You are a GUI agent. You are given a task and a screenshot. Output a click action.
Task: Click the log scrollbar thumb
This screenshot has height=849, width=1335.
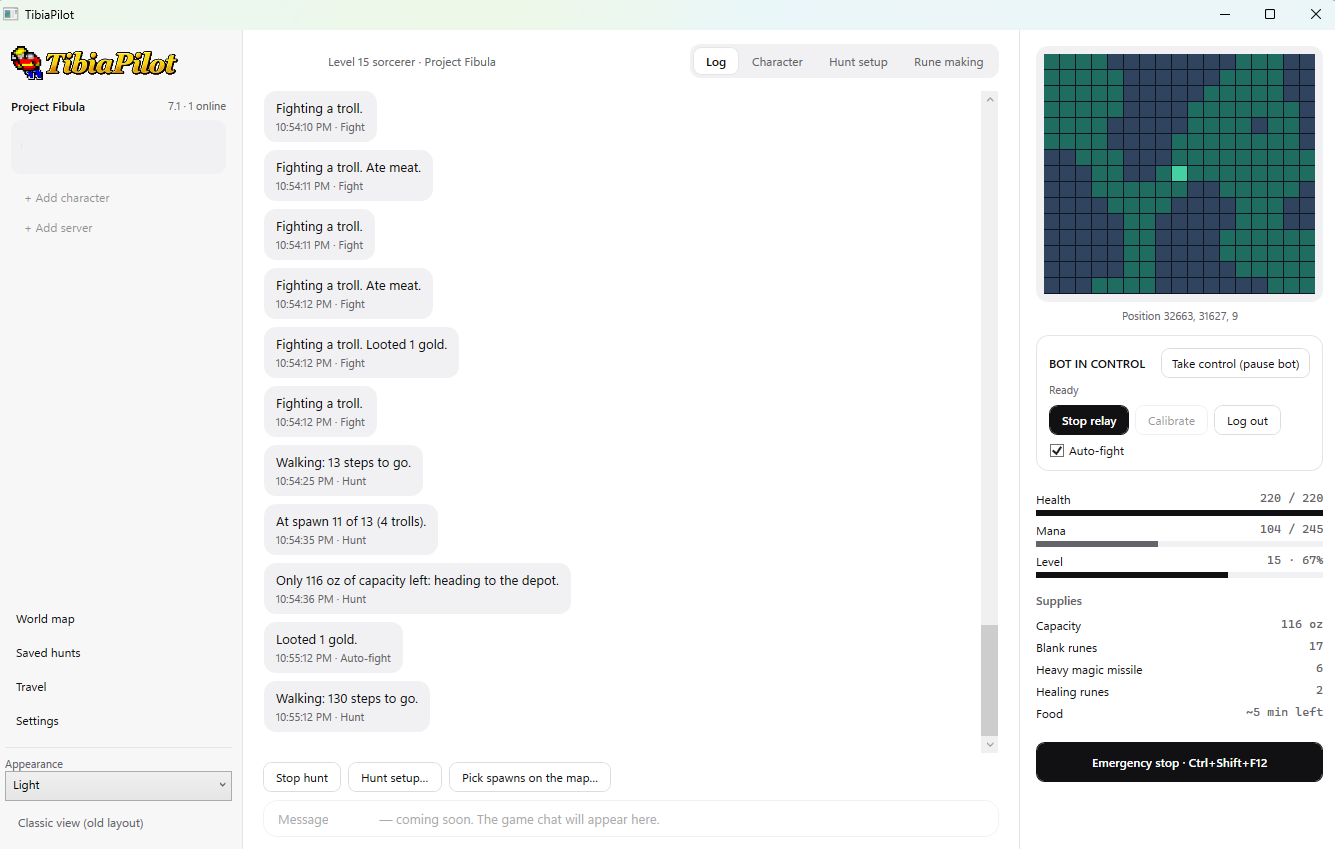pos(990,680)
